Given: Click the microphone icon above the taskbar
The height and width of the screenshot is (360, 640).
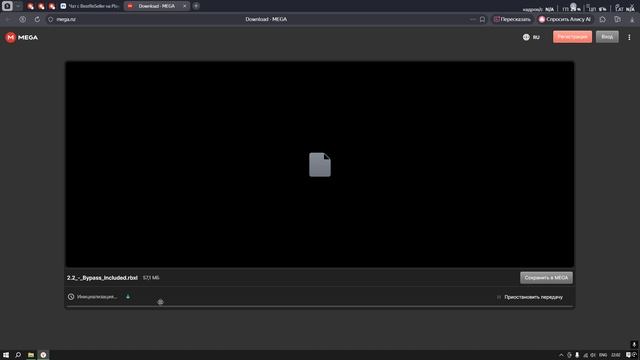Looking at the screenshot, I should click(634, 345).
